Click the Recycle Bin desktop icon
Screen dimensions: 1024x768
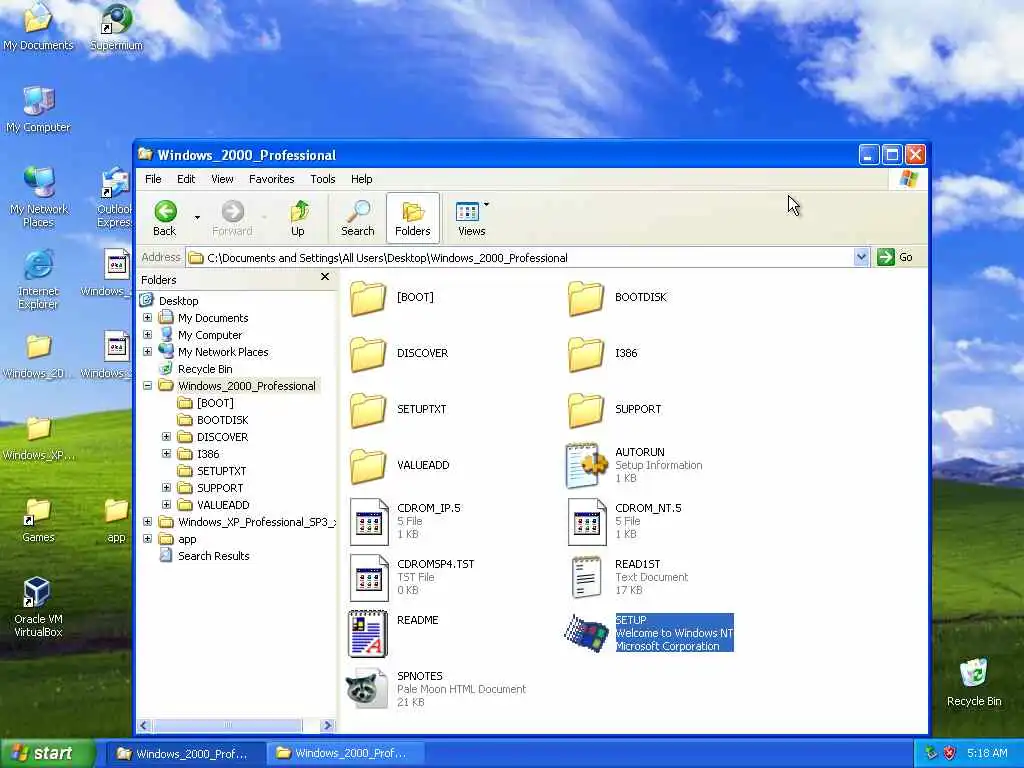point(974,682)
